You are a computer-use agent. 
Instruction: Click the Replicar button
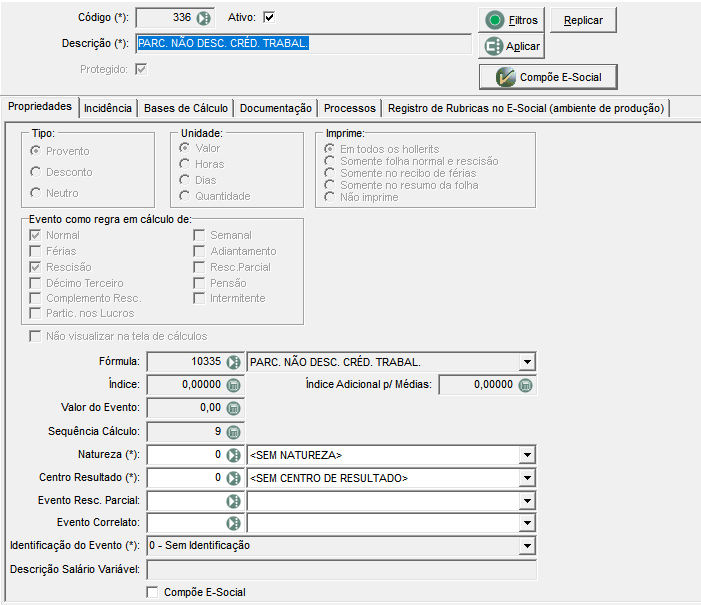583,21
